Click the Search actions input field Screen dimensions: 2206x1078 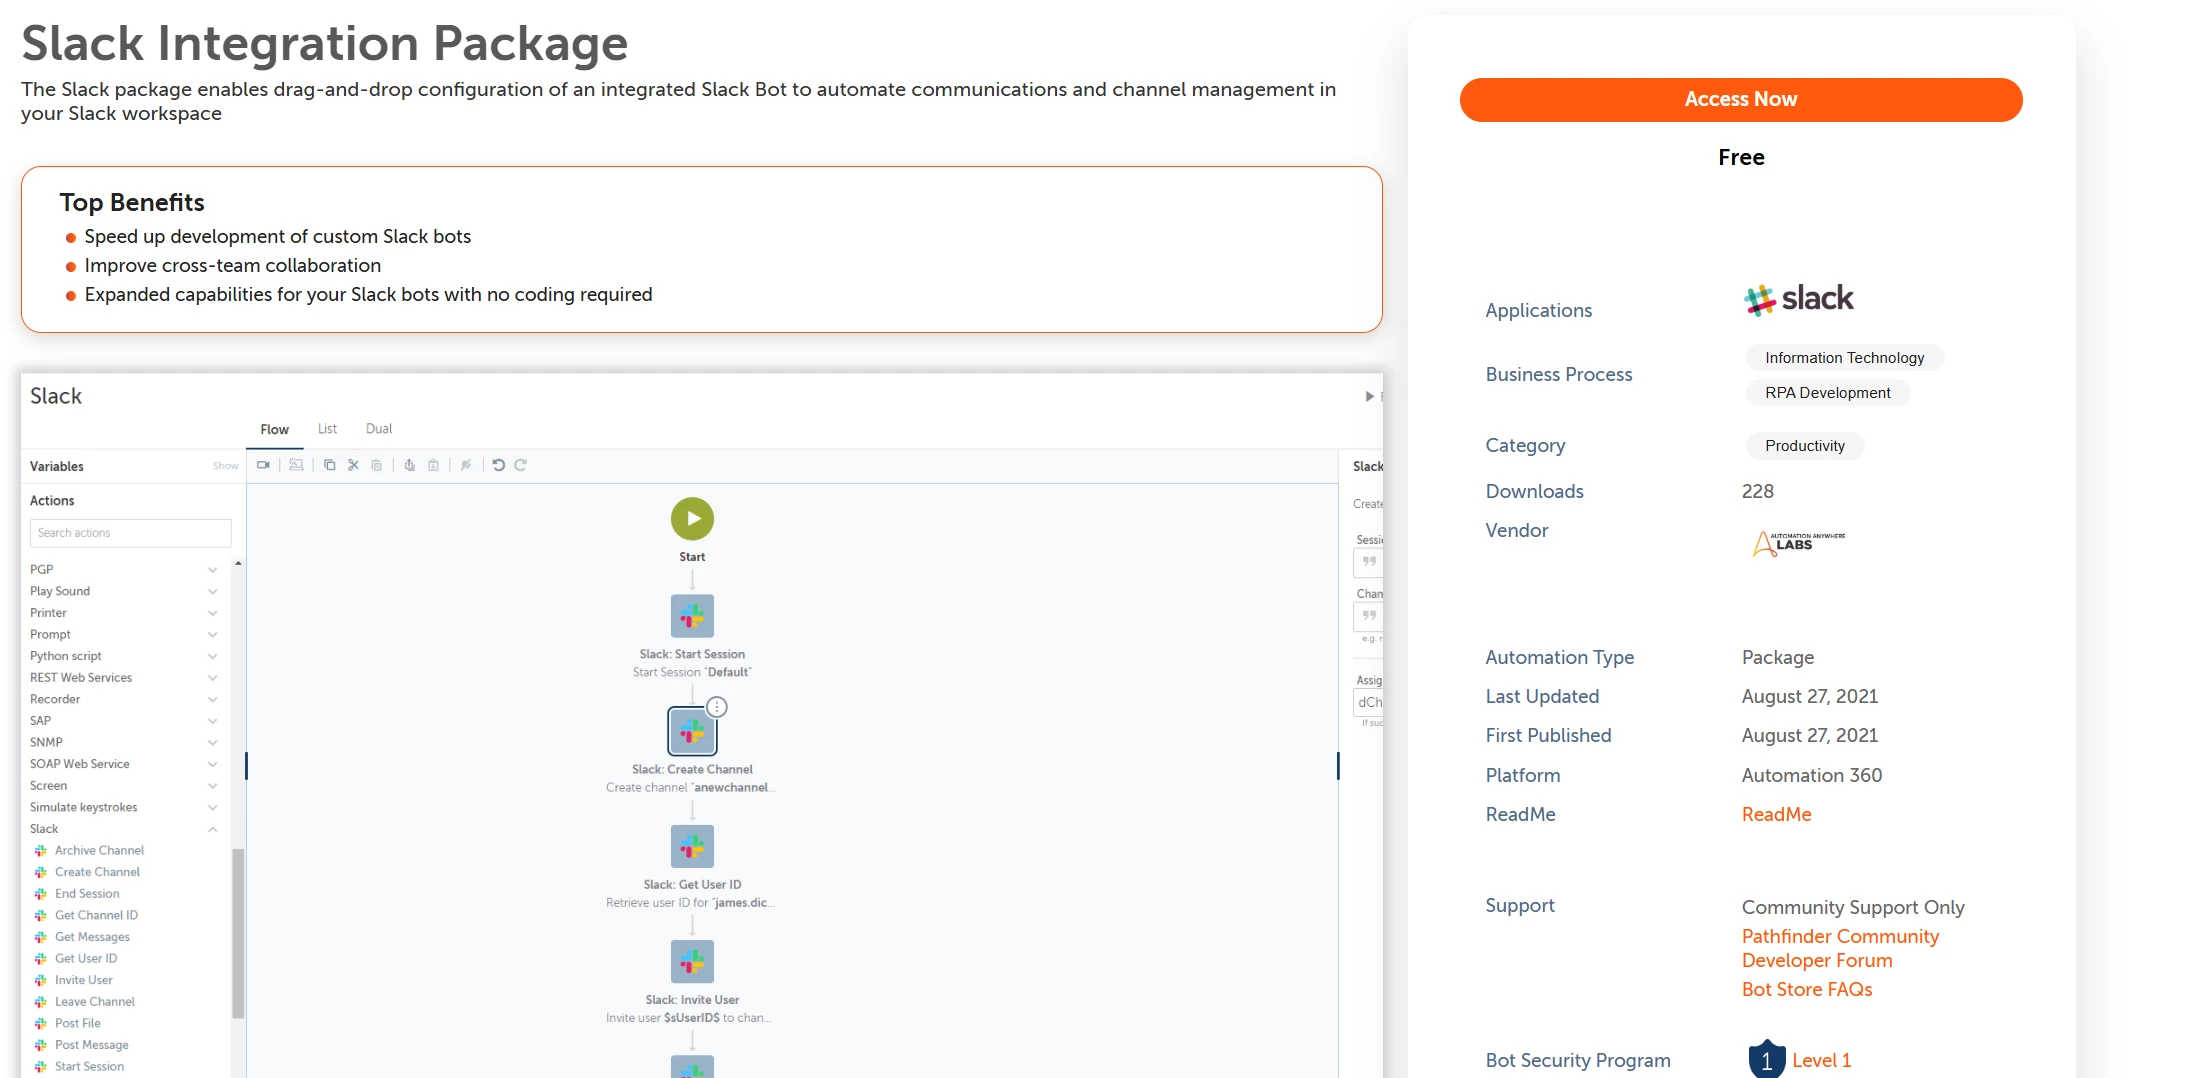click(130, 533)
